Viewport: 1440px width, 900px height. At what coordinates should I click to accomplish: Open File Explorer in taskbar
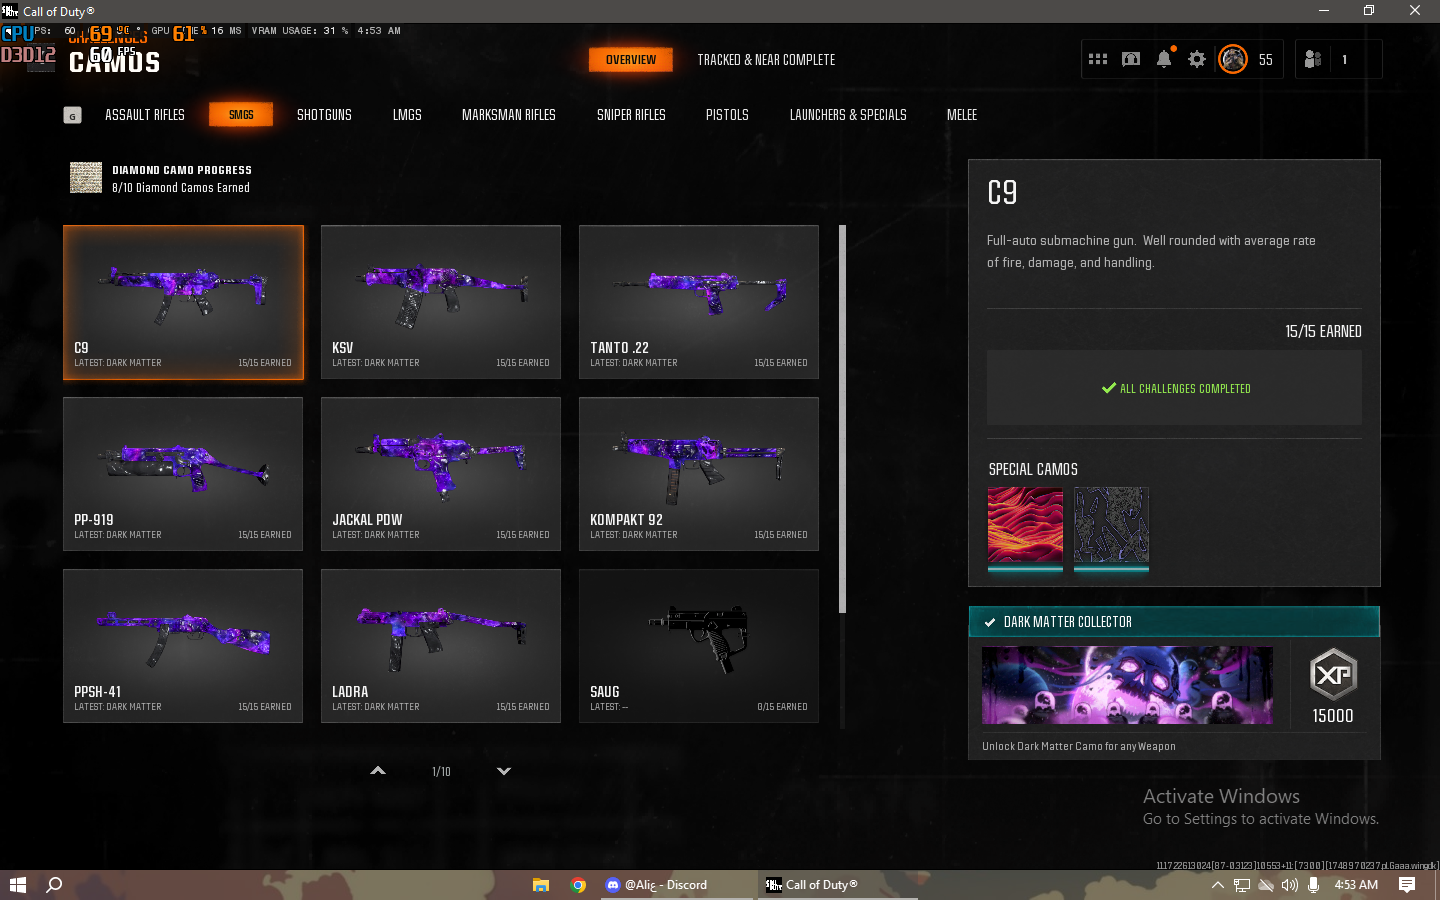[541, 885]
